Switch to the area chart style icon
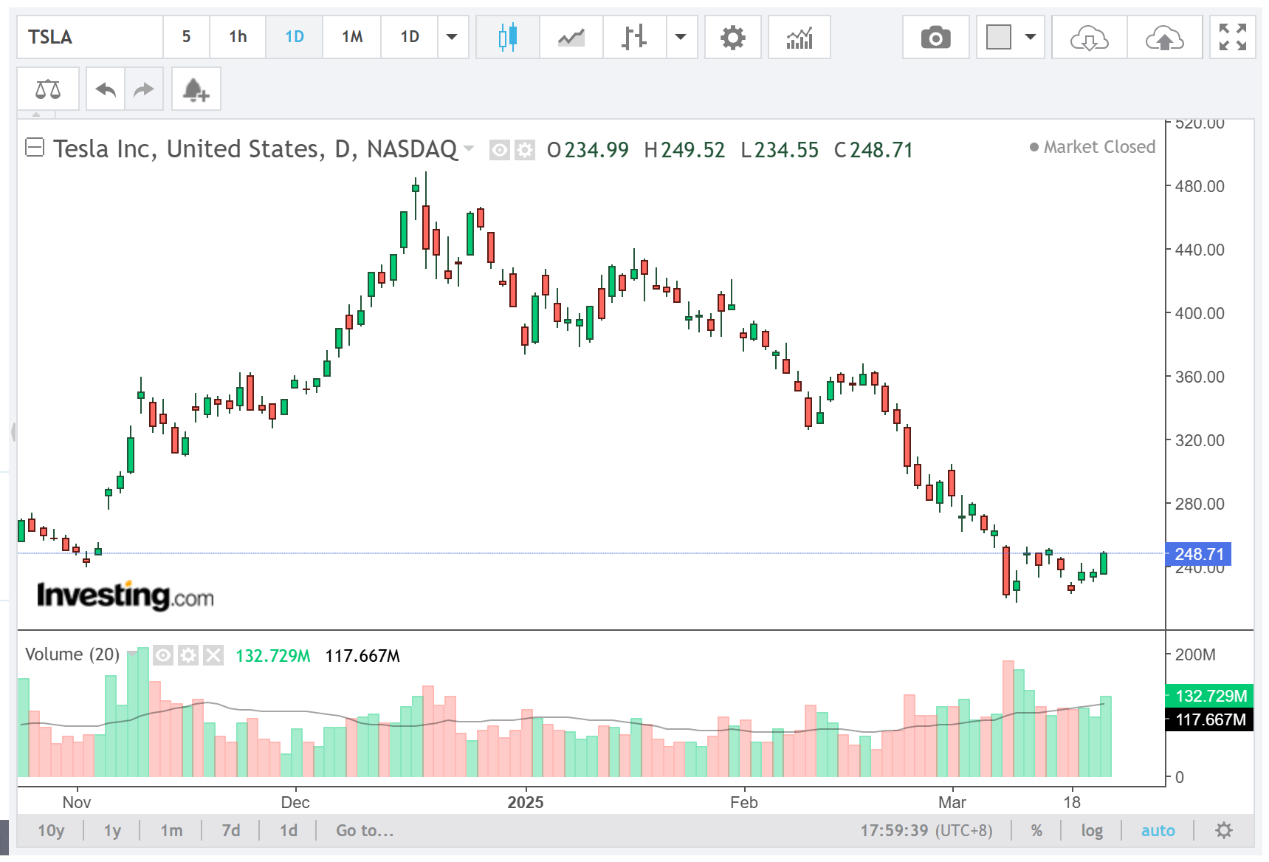This screenshot has height=862, width=1269. [571, 38]
